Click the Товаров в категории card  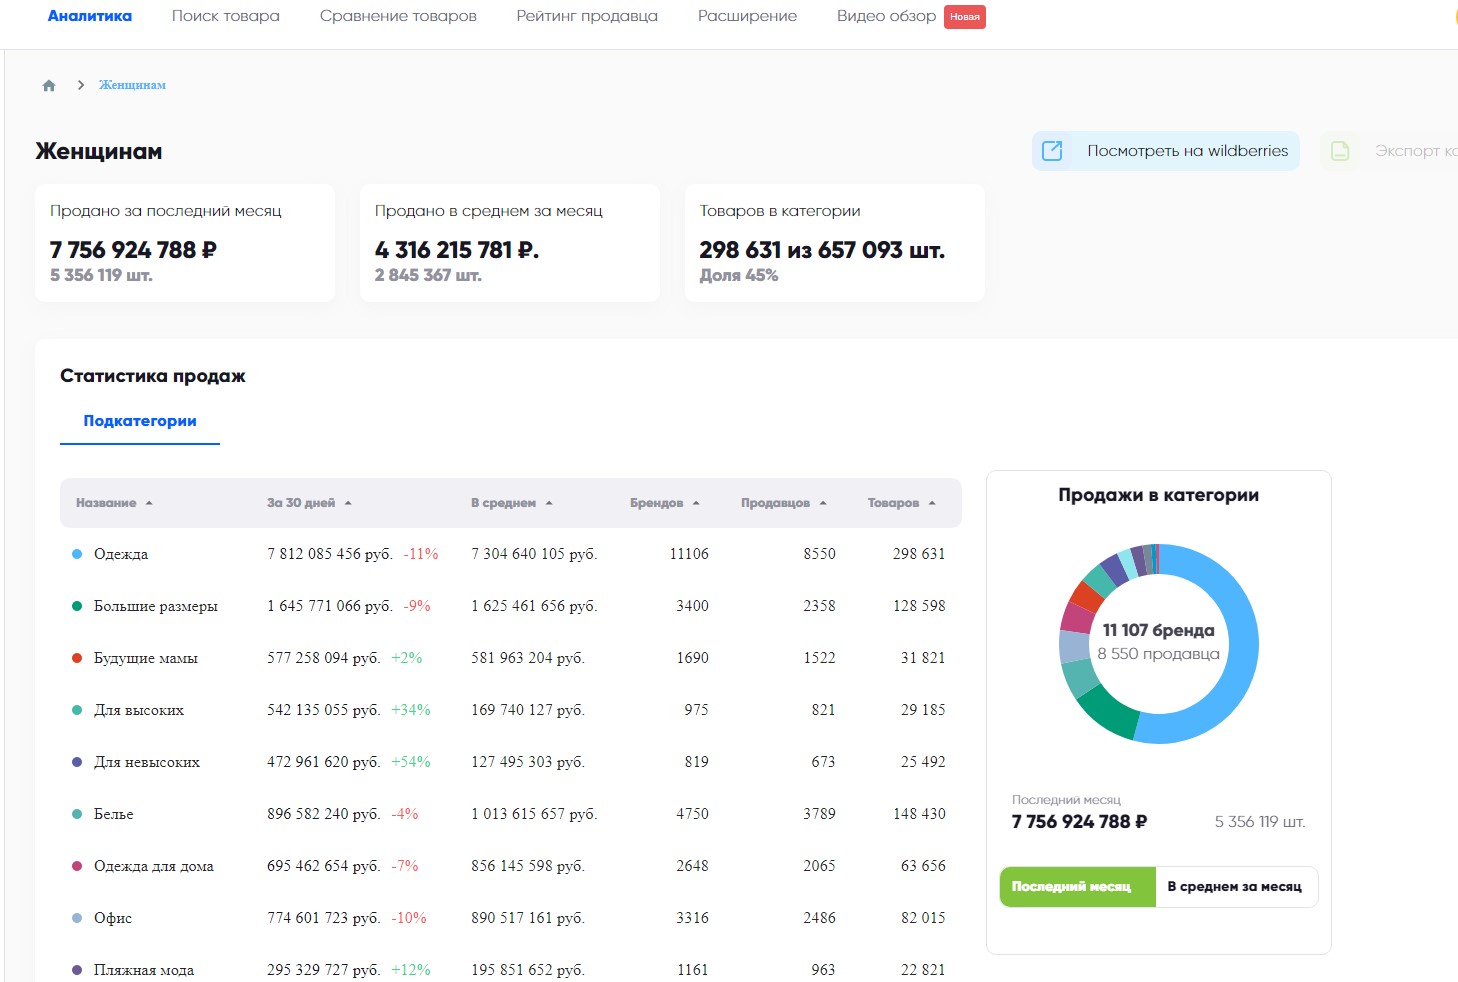tap(835, 243)
